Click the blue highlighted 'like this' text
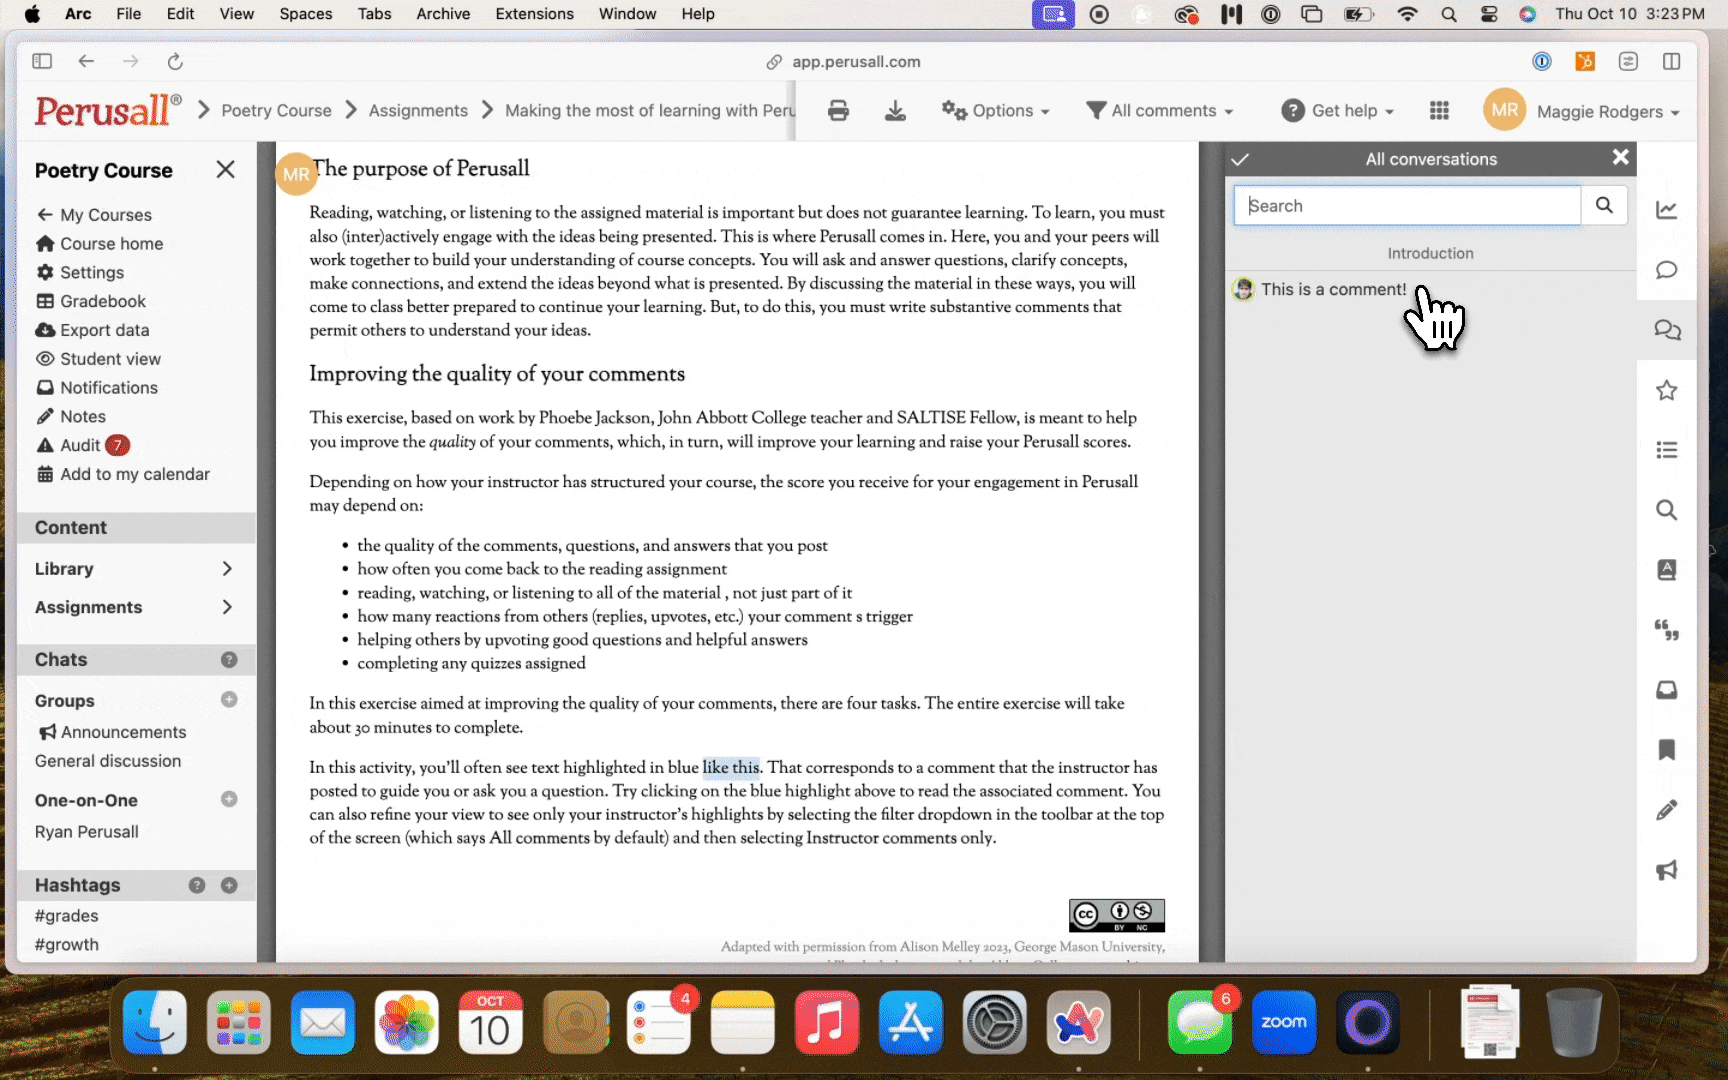This screenshot has width=1728, height=1080. point(731,768)
